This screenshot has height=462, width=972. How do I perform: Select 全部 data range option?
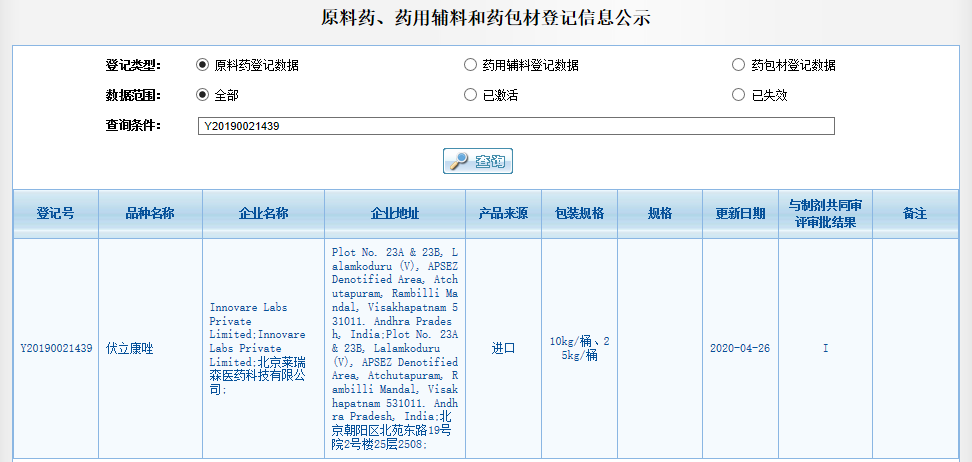pyautogui.click(x=202, y=95)
